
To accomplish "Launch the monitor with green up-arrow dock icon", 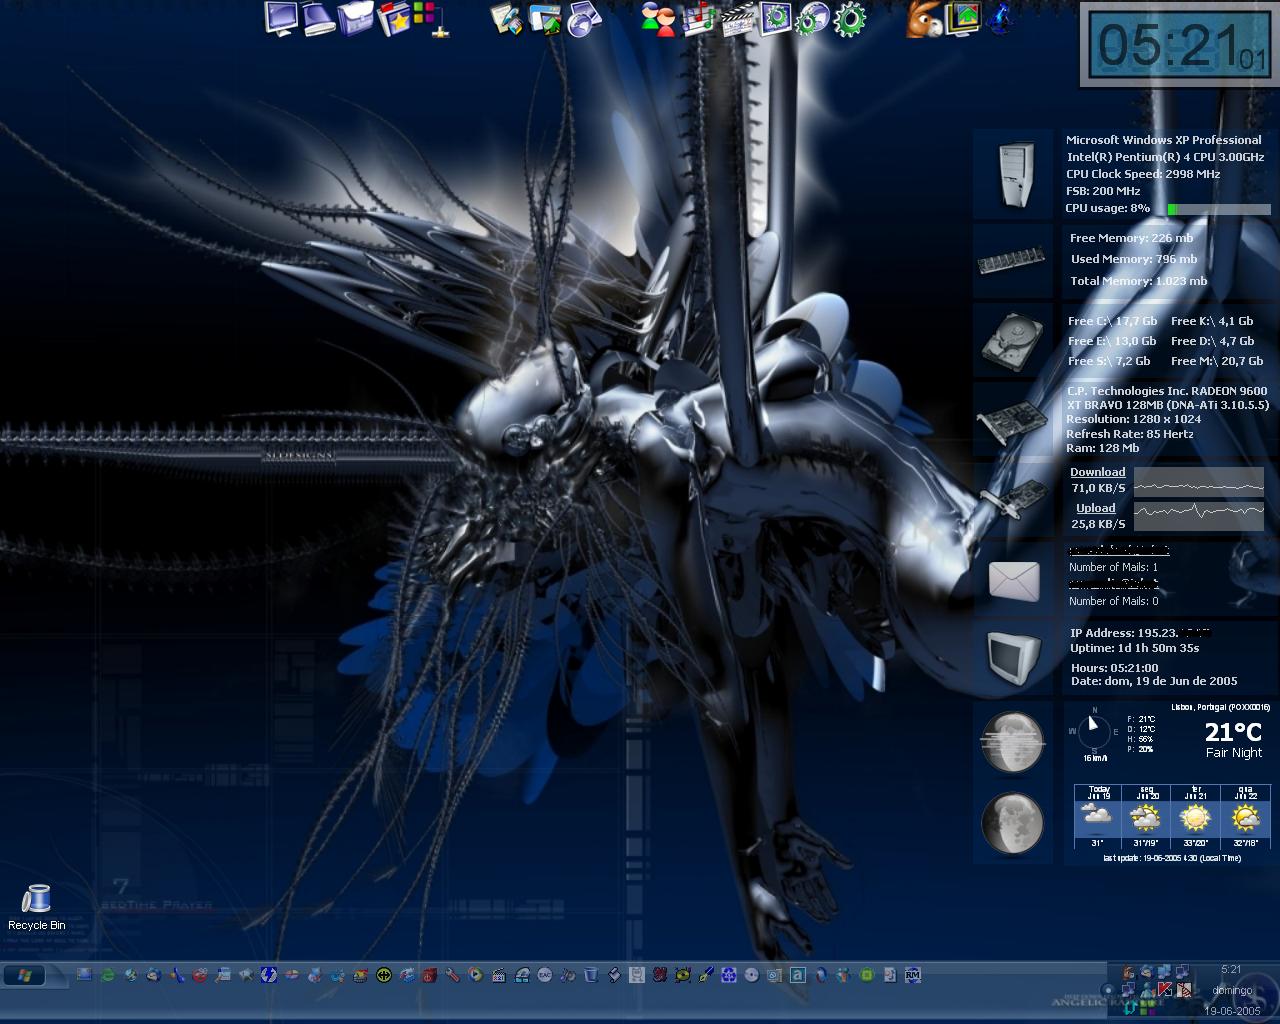I will click(963, 19).
